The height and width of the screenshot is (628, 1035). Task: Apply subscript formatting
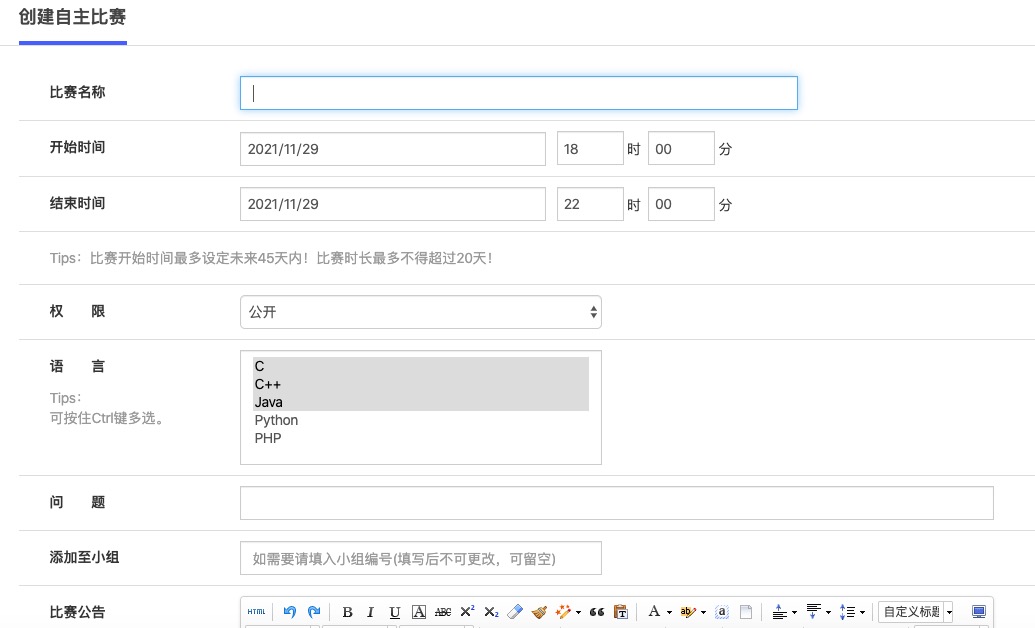491,612
